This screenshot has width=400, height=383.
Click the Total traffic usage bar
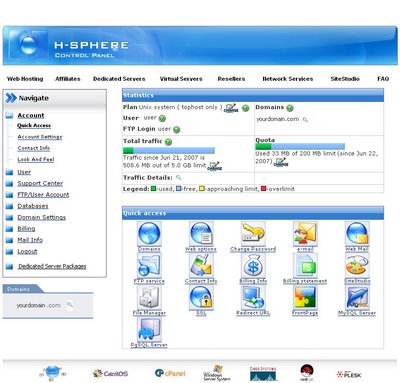tap(169, 150)
